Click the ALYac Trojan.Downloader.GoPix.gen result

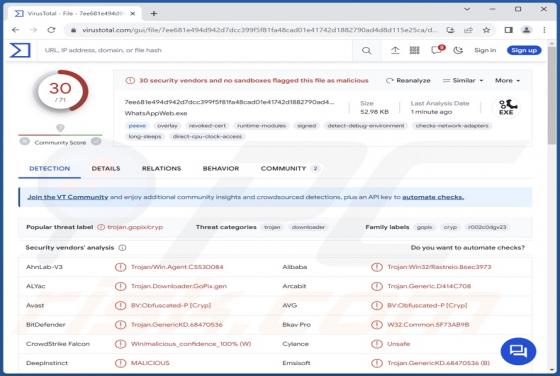click(x=179, y=286)
